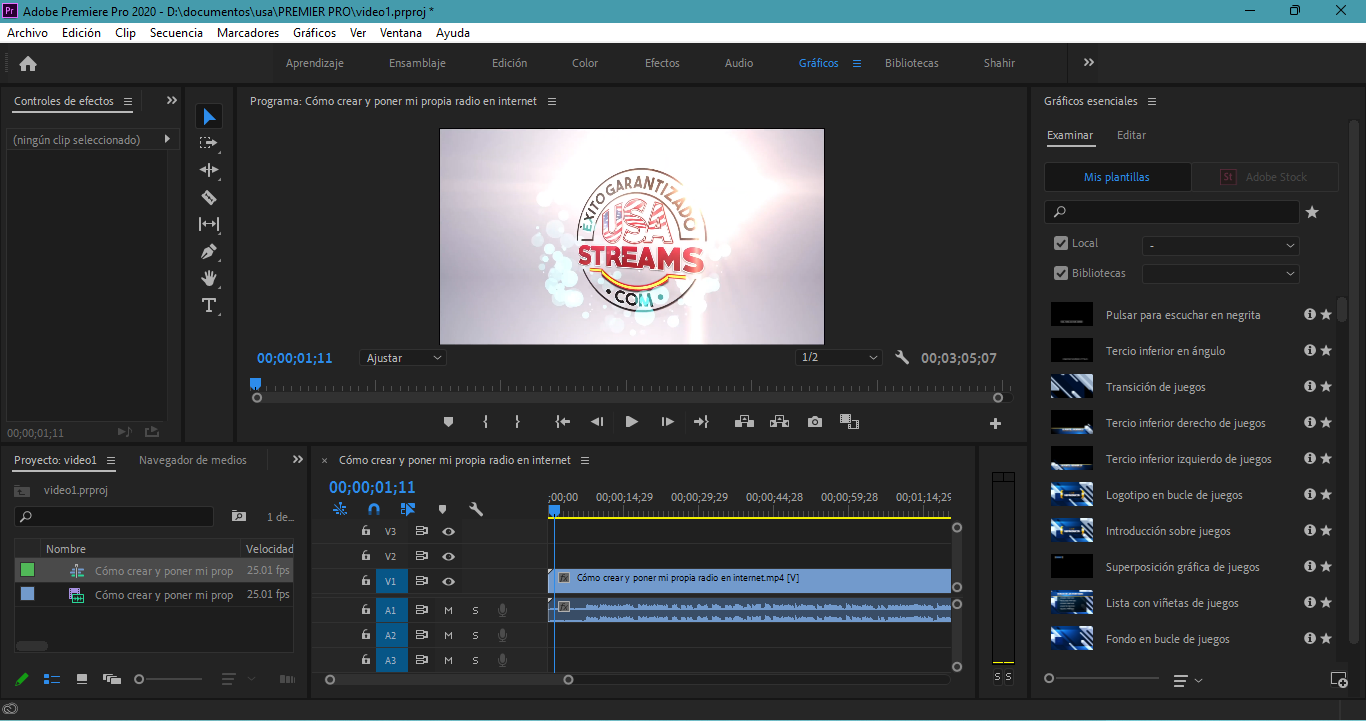Click the Extract button
The width and height of the screenshot is (1366, 721).
tap(779, 422)
